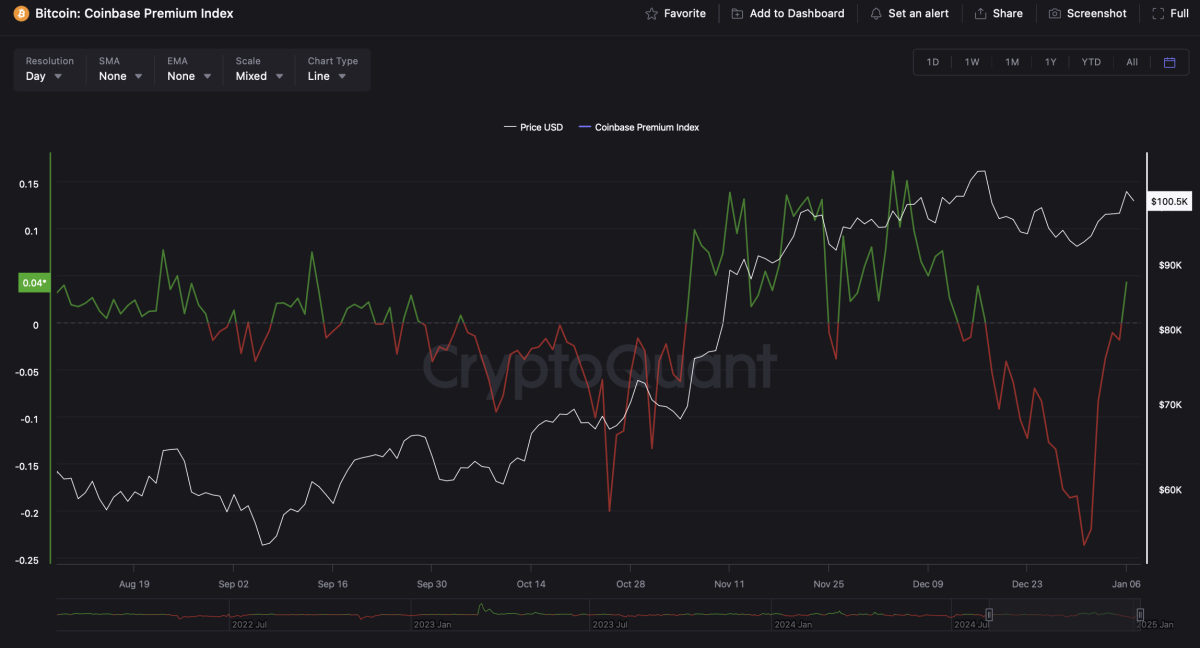Click the -0.25 left axis label
Image resolution: width=1200 pixels, height=648 pixels.
coord(27,560)
